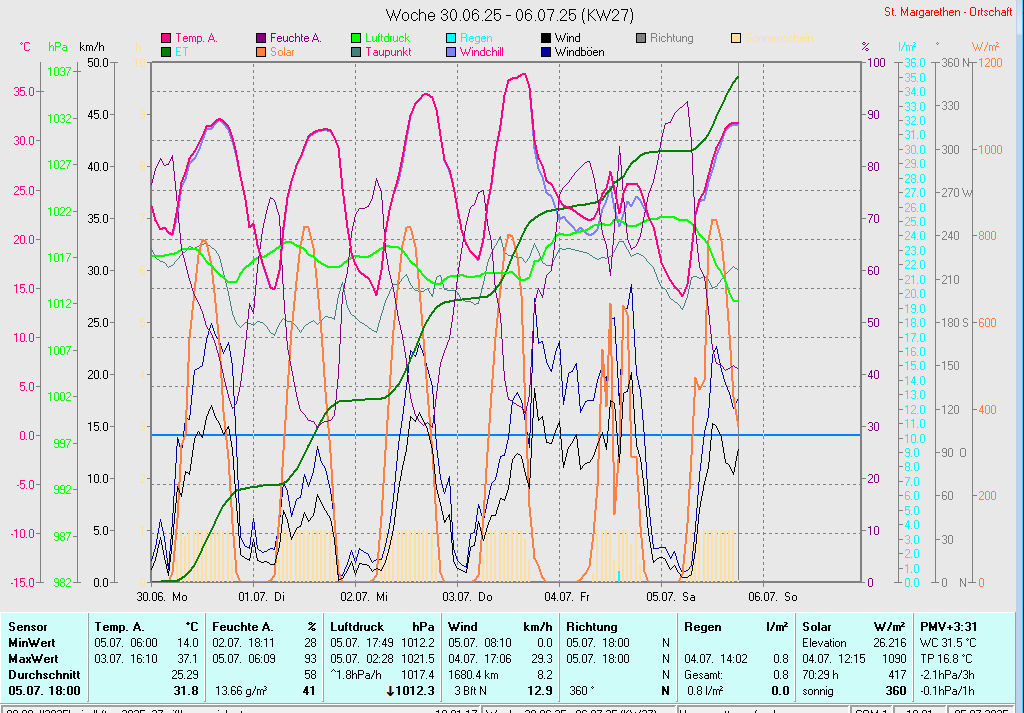1024x713 pixels.
Task: Click the average temperature value 25.29
Action: point(185,674)
